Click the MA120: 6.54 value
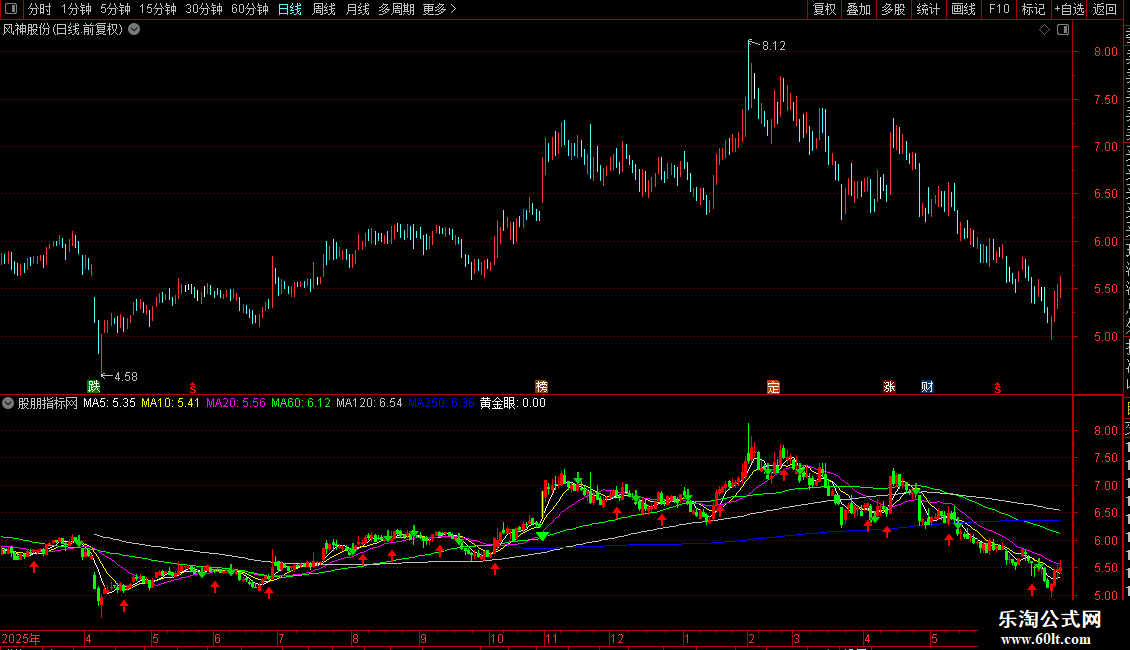 369,404
